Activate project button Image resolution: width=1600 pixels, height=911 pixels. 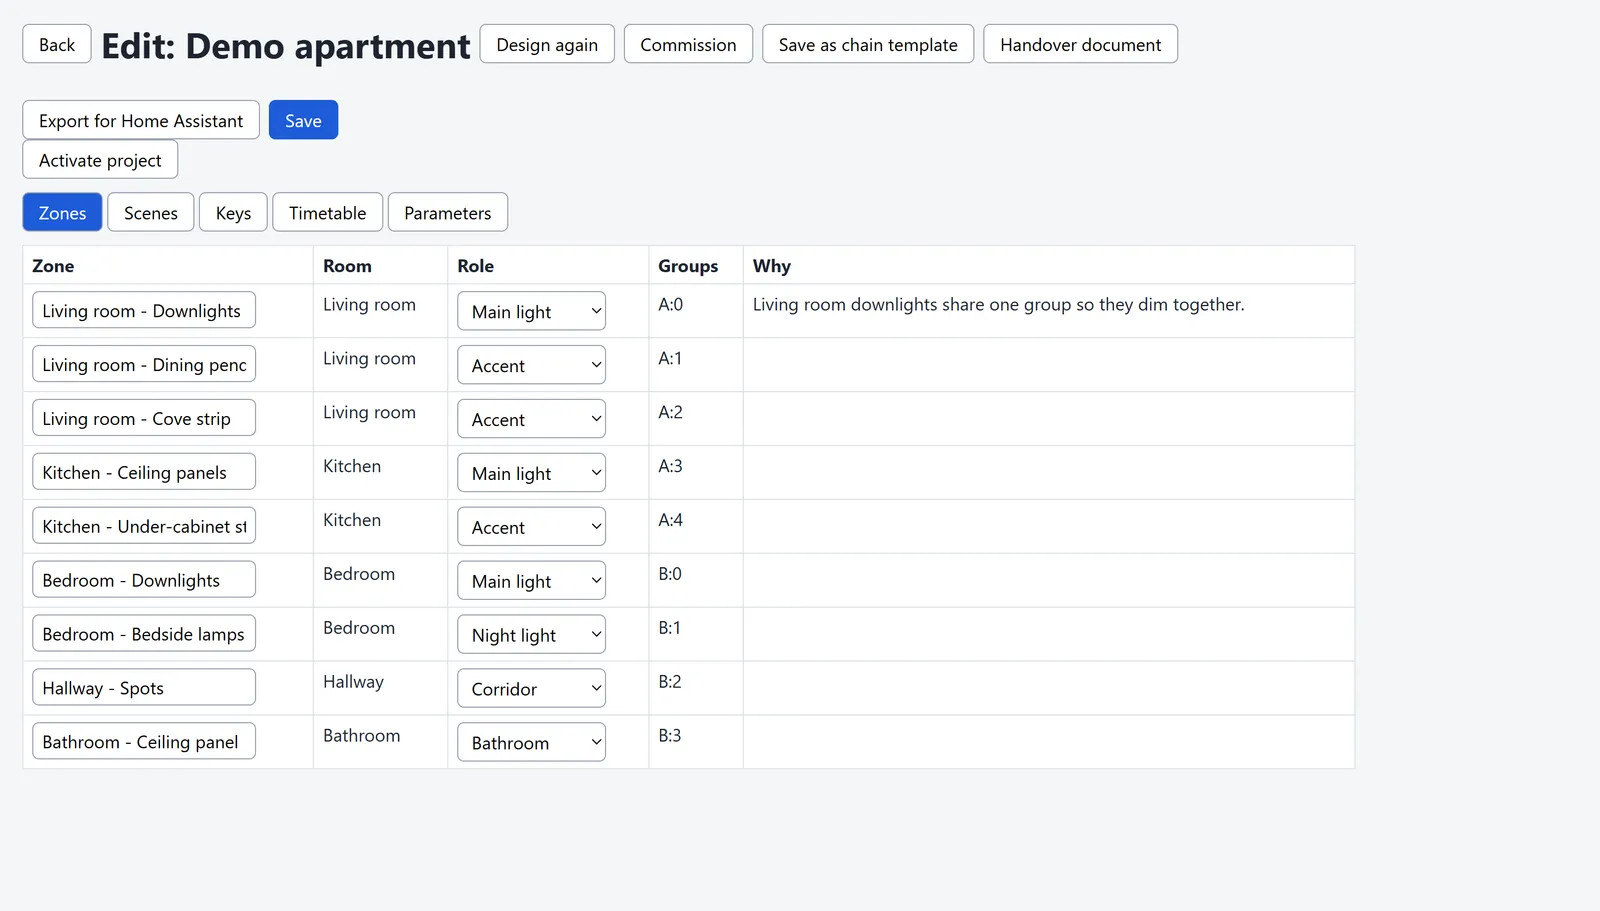pos(100,160)
